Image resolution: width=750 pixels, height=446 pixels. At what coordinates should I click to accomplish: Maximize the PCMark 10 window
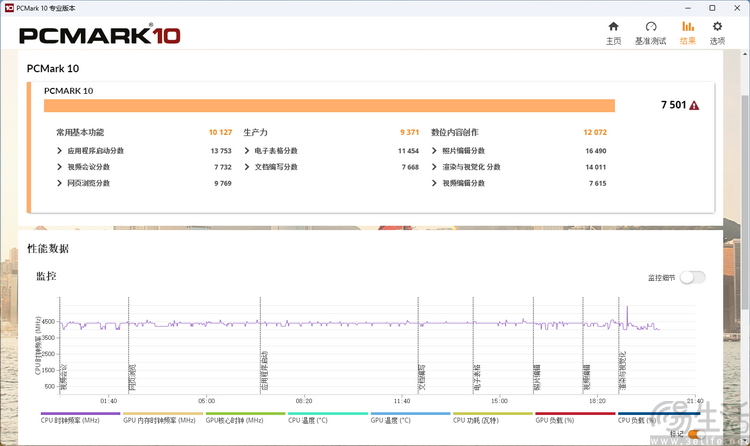(x=712, y=8)
